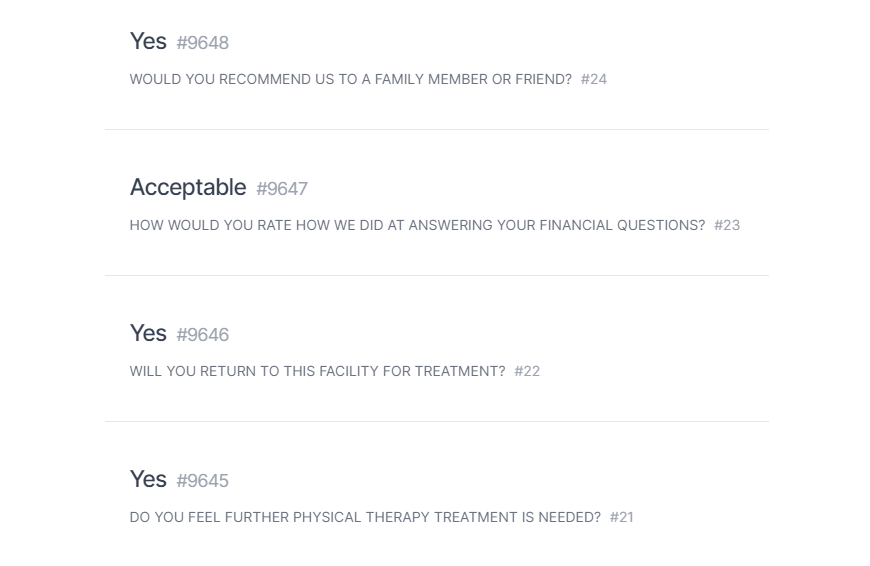870x566 pixels.
Task: Open the 'Would you recommend us' question
Action: 350,79
